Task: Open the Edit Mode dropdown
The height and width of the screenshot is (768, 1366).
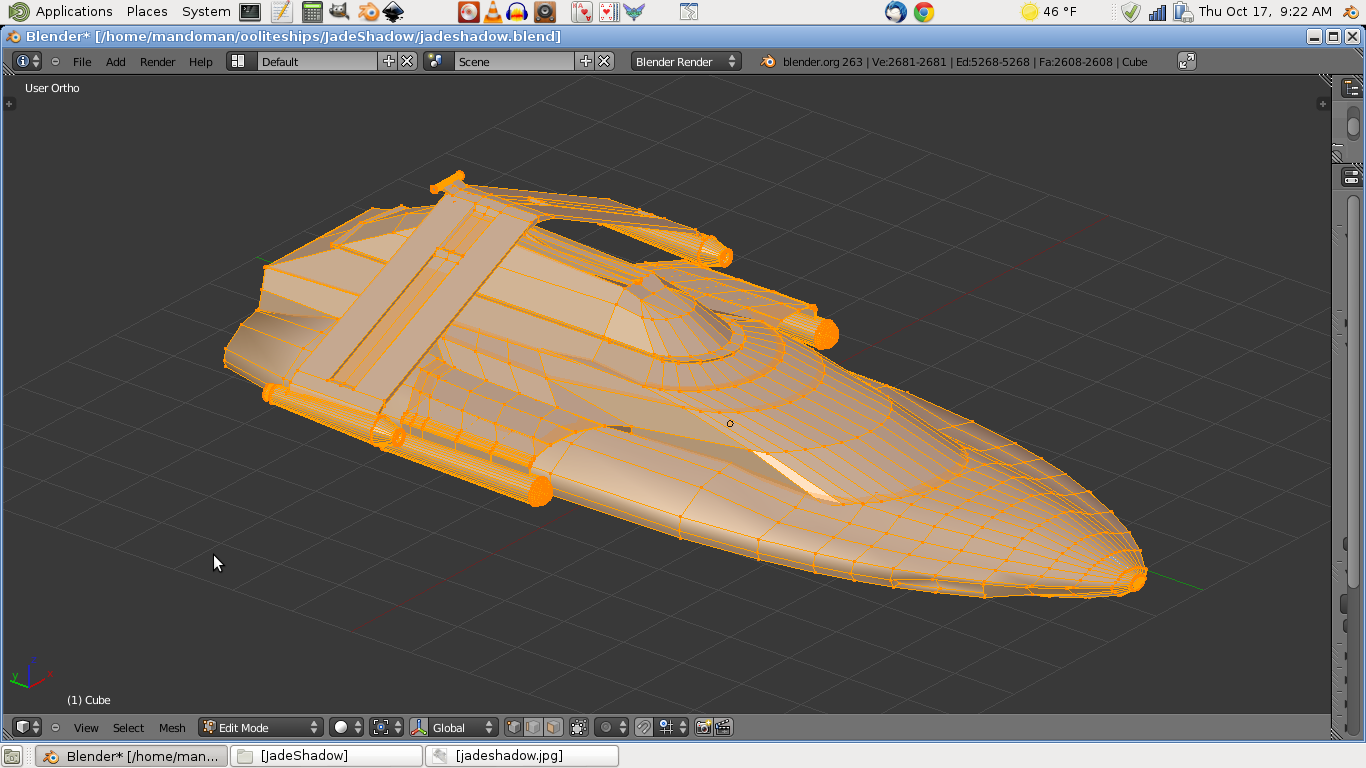Action: pyautogui.click(x=260, y=727)
